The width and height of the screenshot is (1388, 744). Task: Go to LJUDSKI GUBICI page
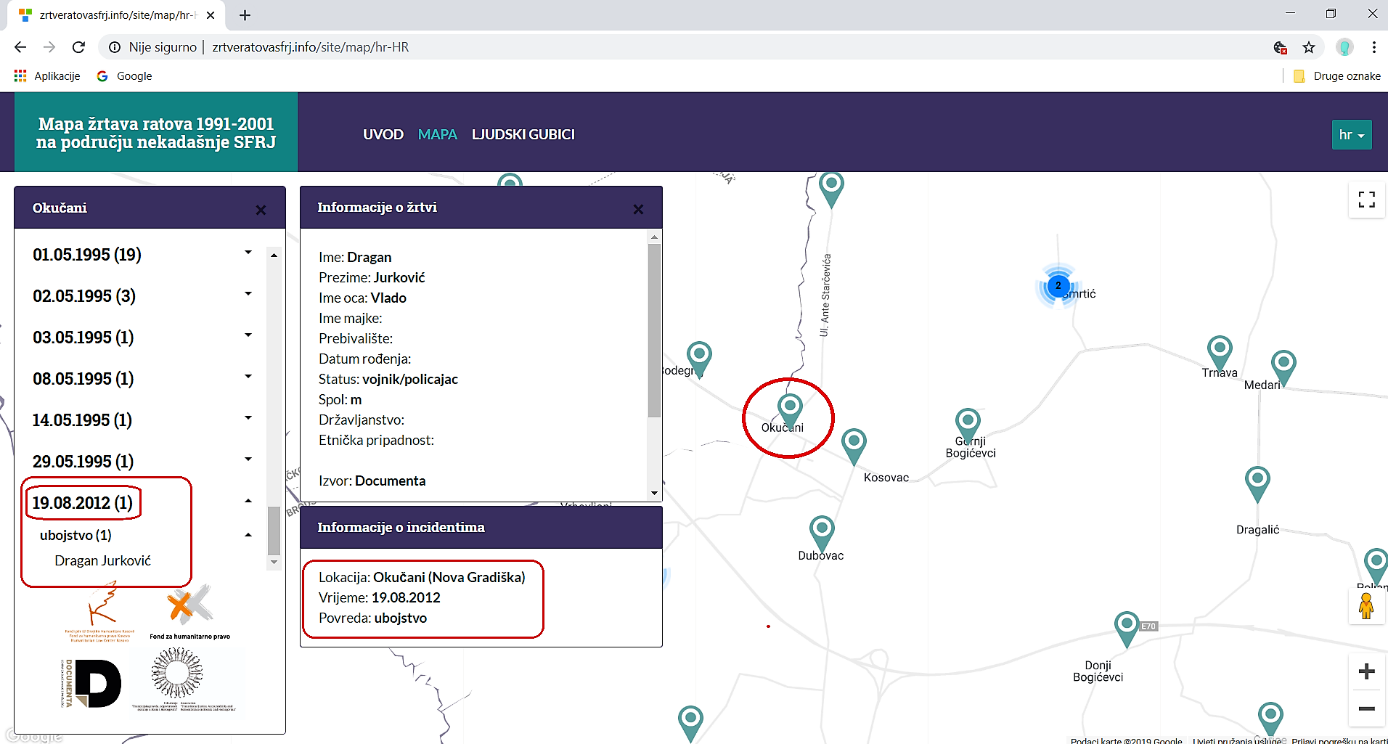pyautogui.click(x=523, y=134)
